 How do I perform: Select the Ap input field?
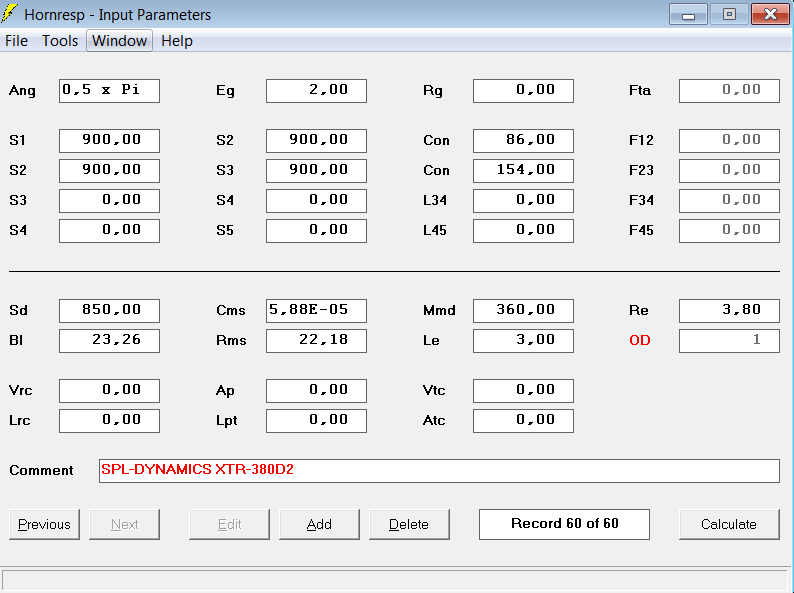316,390
